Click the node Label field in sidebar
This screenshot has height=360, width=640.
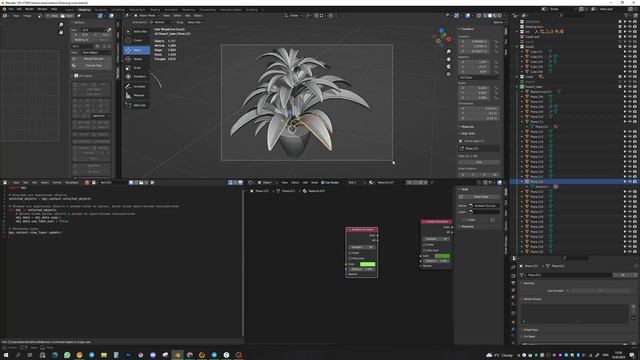pyautogui.click(x=483, y=212)
